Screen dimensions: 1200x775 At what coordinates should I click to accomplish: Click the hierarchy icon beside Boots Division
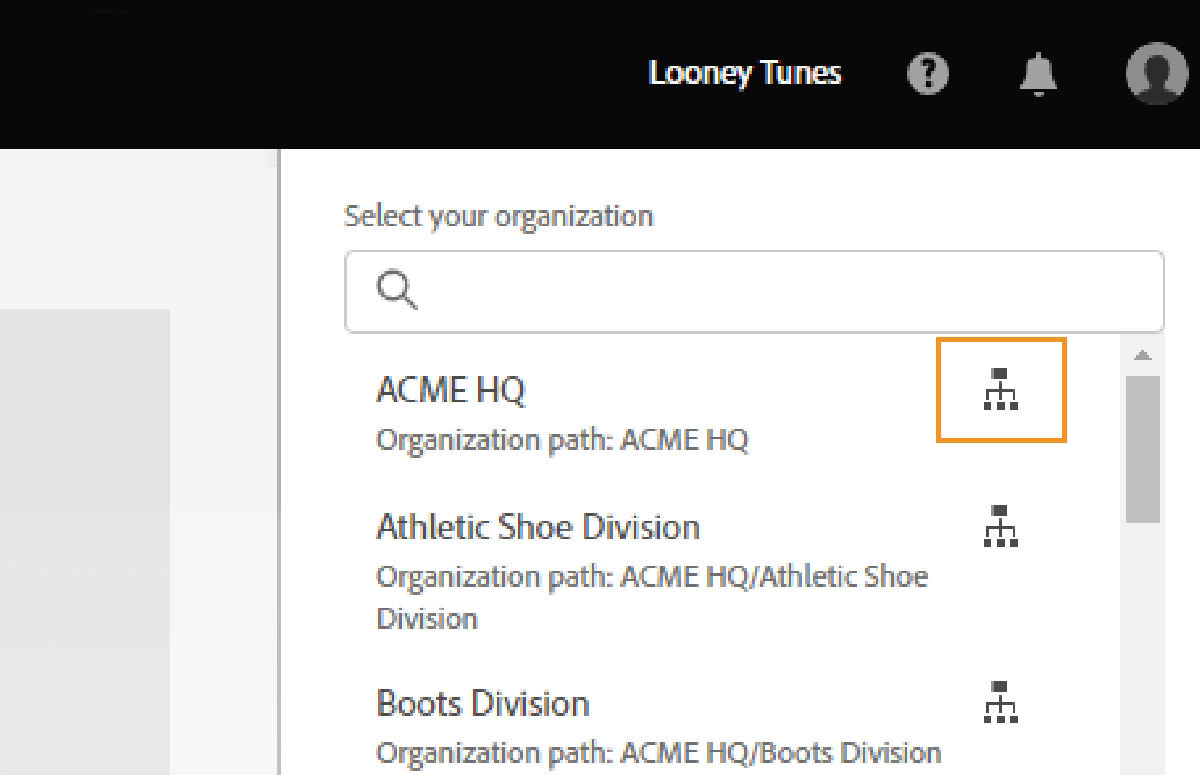click(x=1001, y=701)
